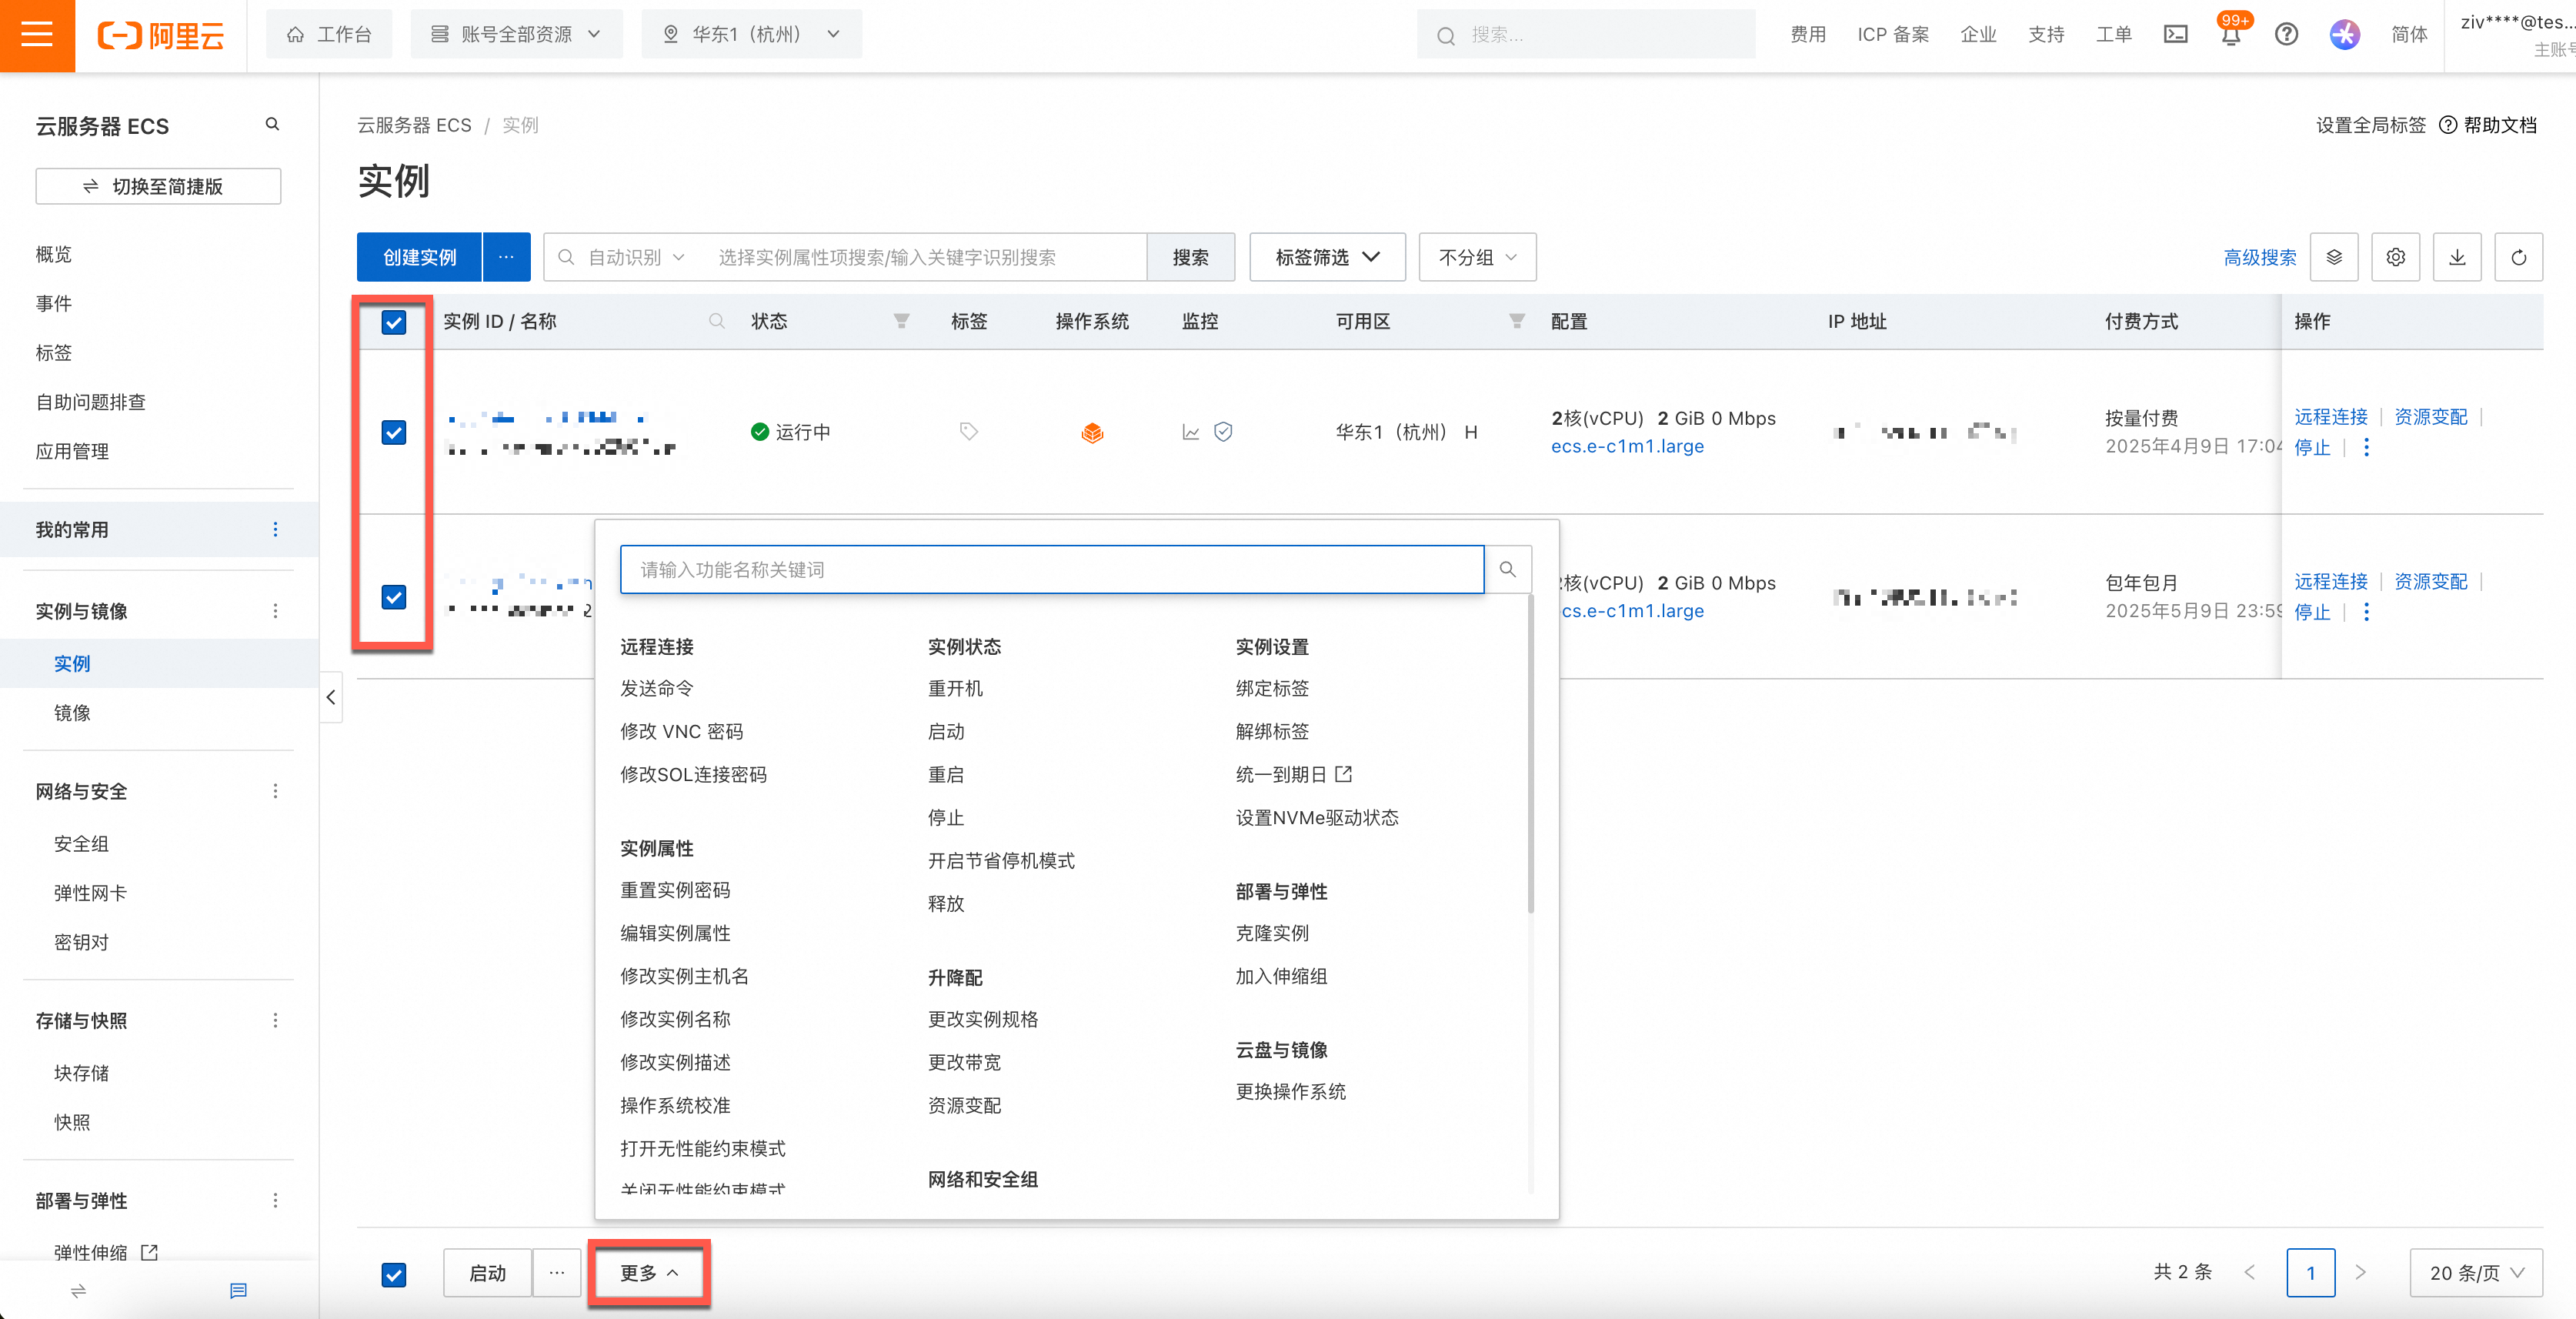The width and height of the screenshot is (2576, 1319).
Task: Click the sidebar search icon
Action: click(x=272, y=124)
